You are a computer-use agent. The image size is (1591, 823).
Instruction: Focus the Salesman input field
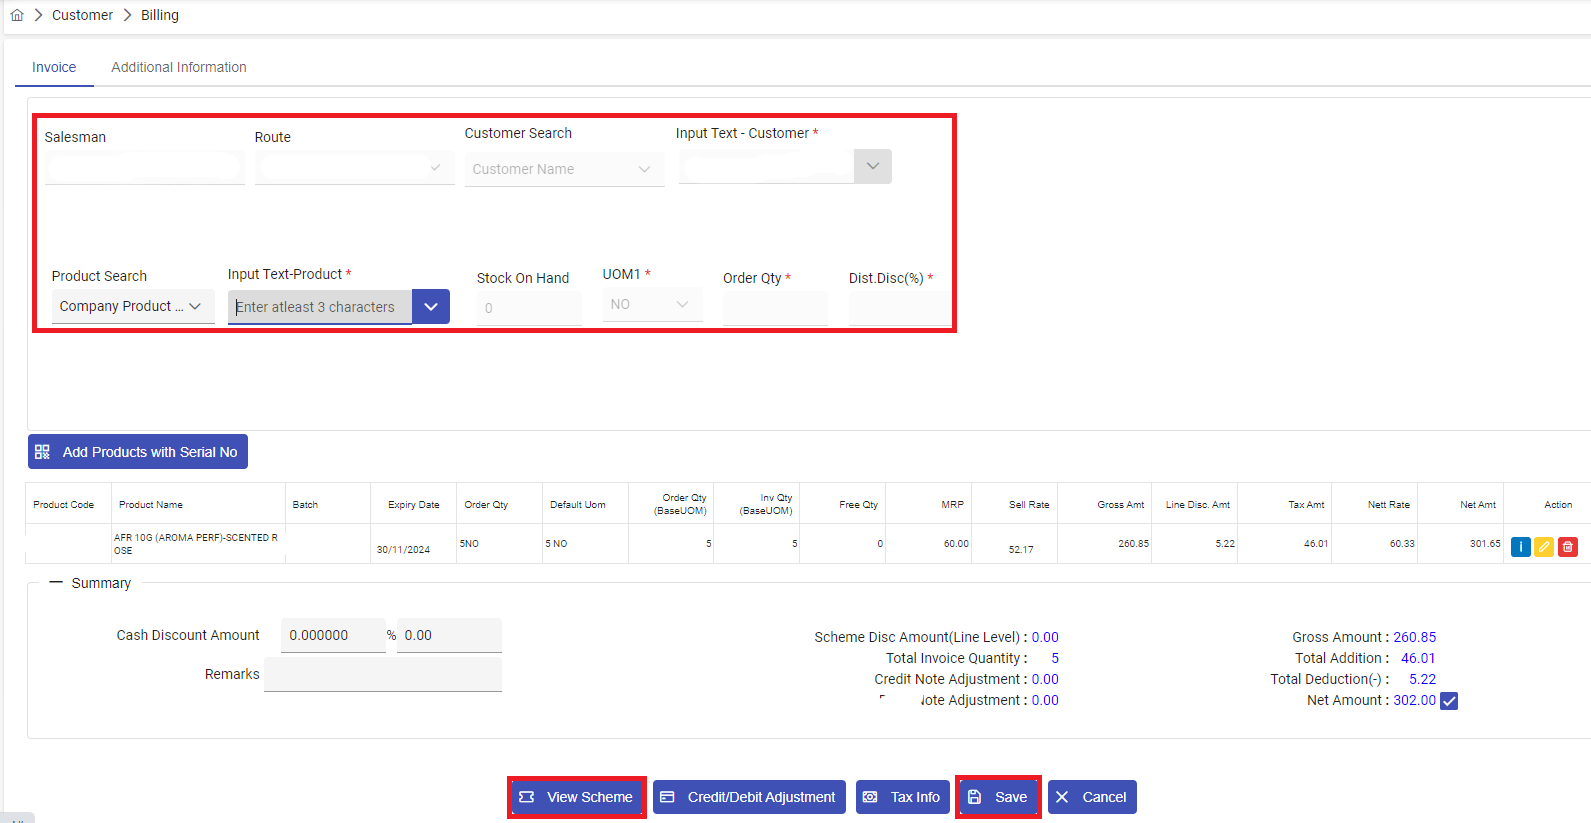pos(144,167)
